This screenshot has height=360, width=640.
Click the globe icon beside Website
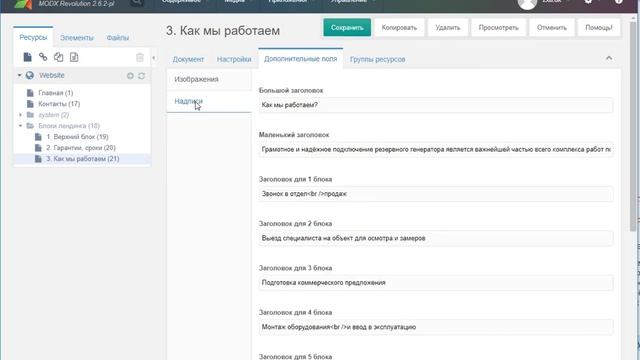tap(29, 75)
